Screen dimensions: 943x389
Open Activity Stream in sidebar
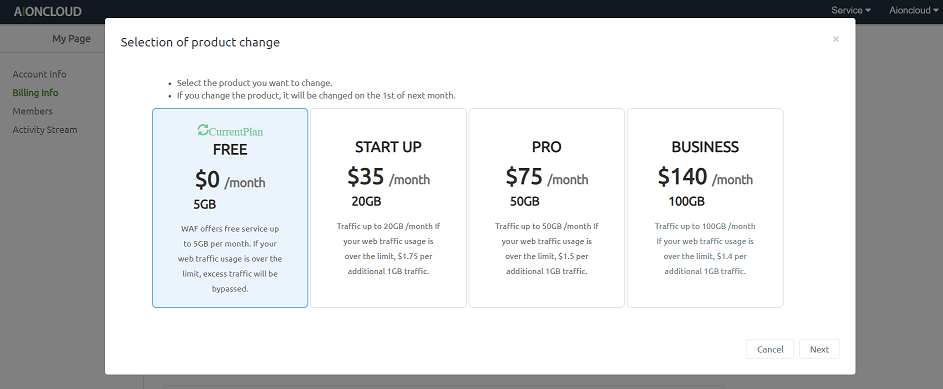pos(45,130)
